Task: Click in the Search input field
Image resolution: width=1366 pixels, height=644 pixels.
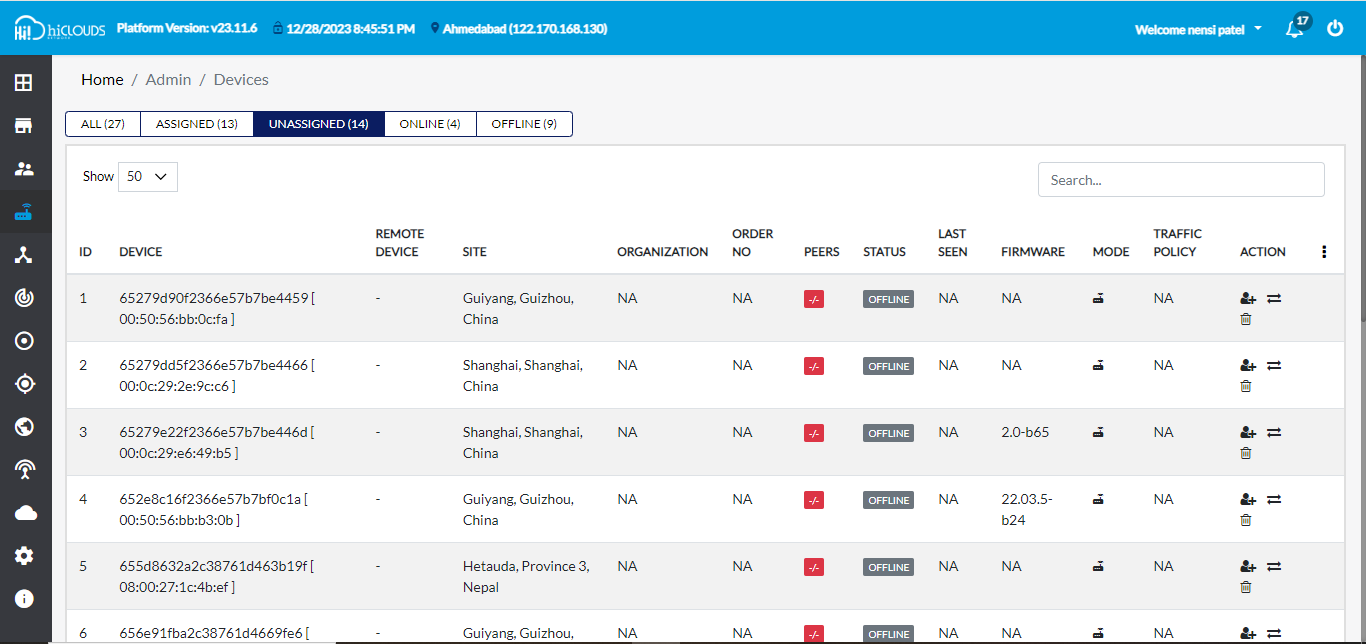Action: (x=1181, y=180)
